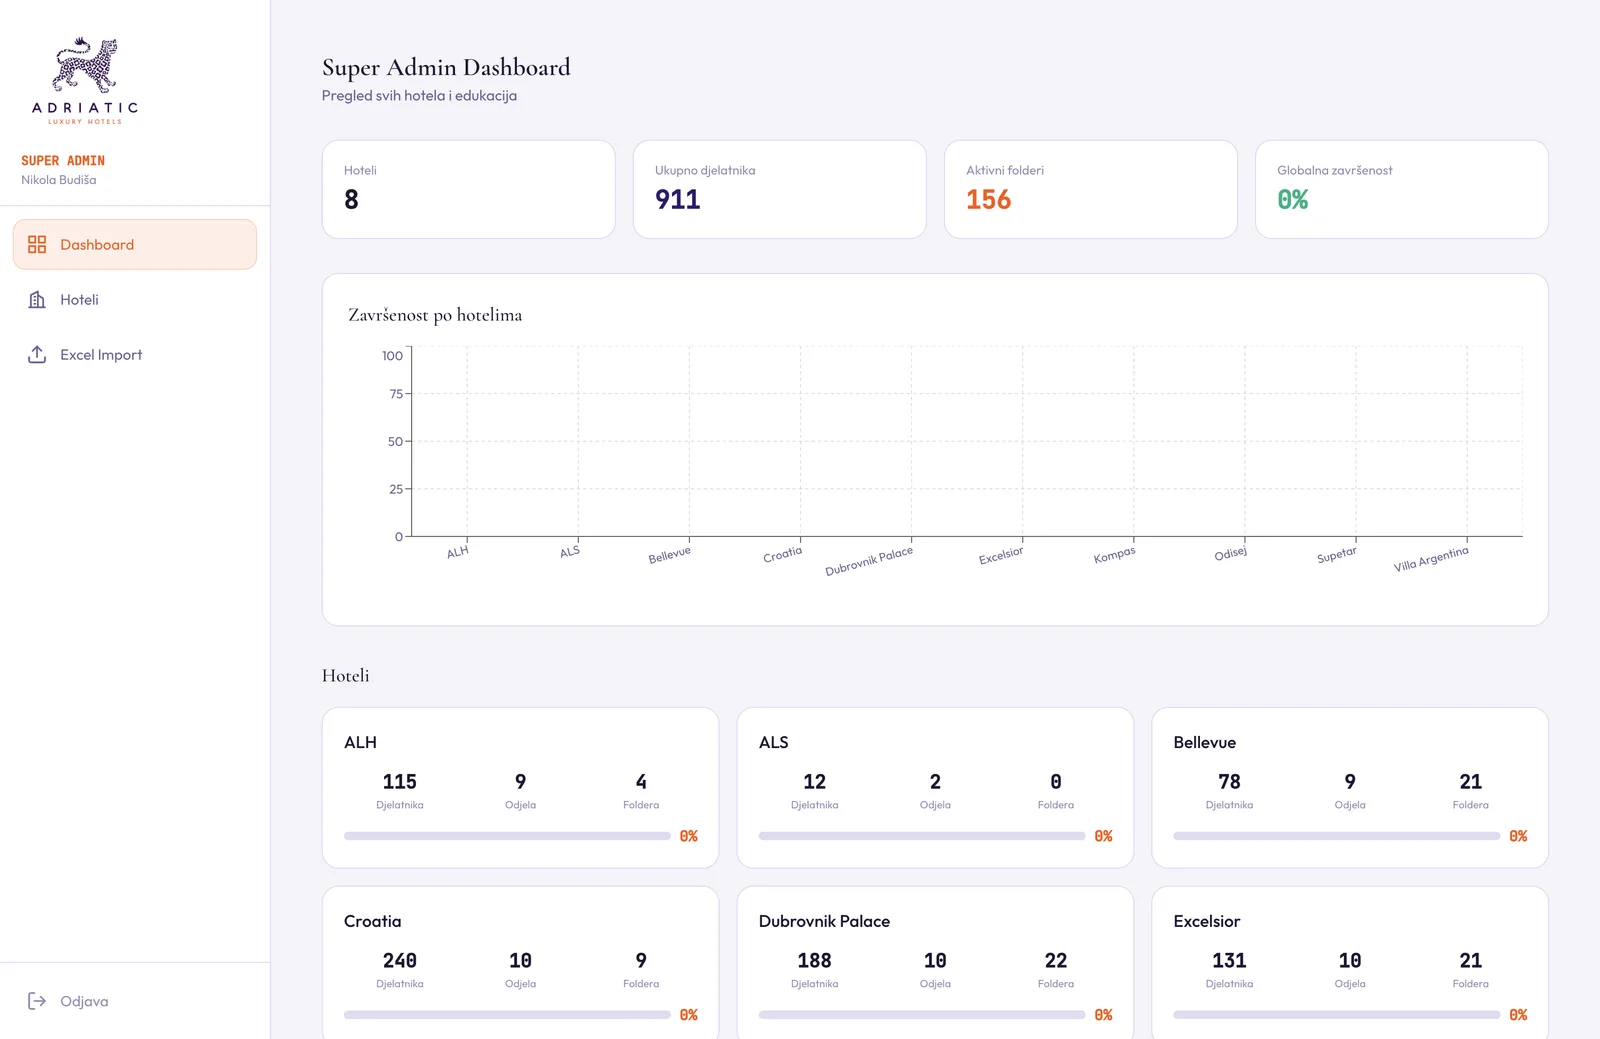1600x1039 pixels.
Task: Click the Odjava logout icon
Action: [x=37, y=1001]
